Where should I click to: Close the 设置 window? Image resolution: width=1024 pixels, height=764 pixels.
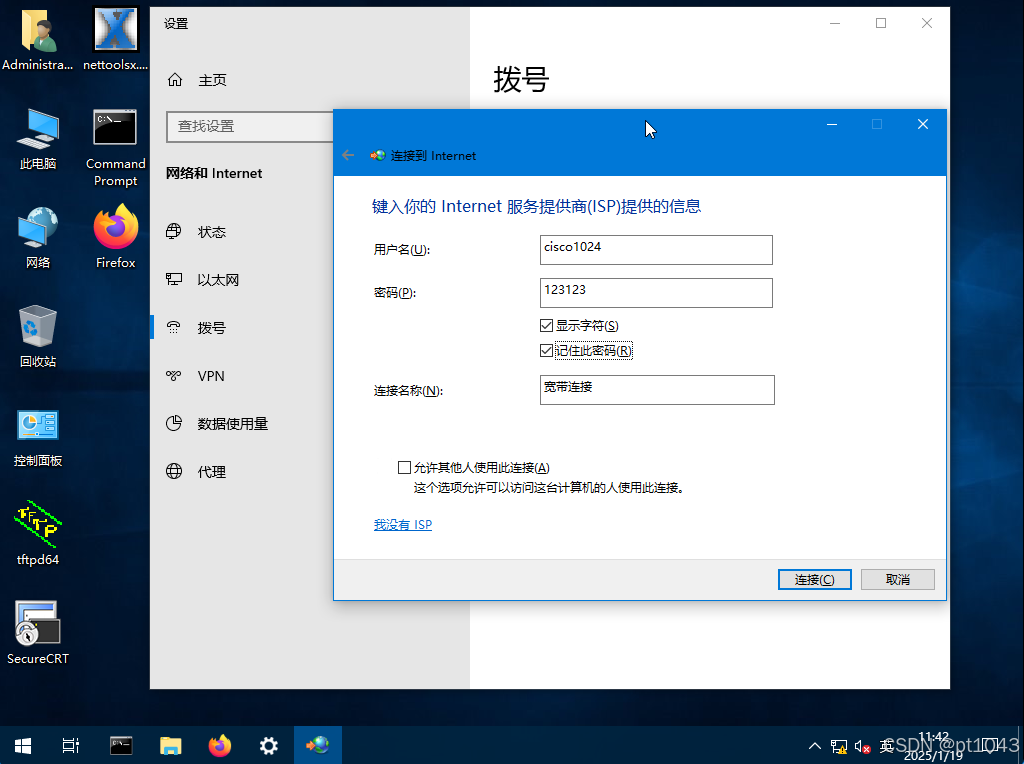tap(927, 23)
